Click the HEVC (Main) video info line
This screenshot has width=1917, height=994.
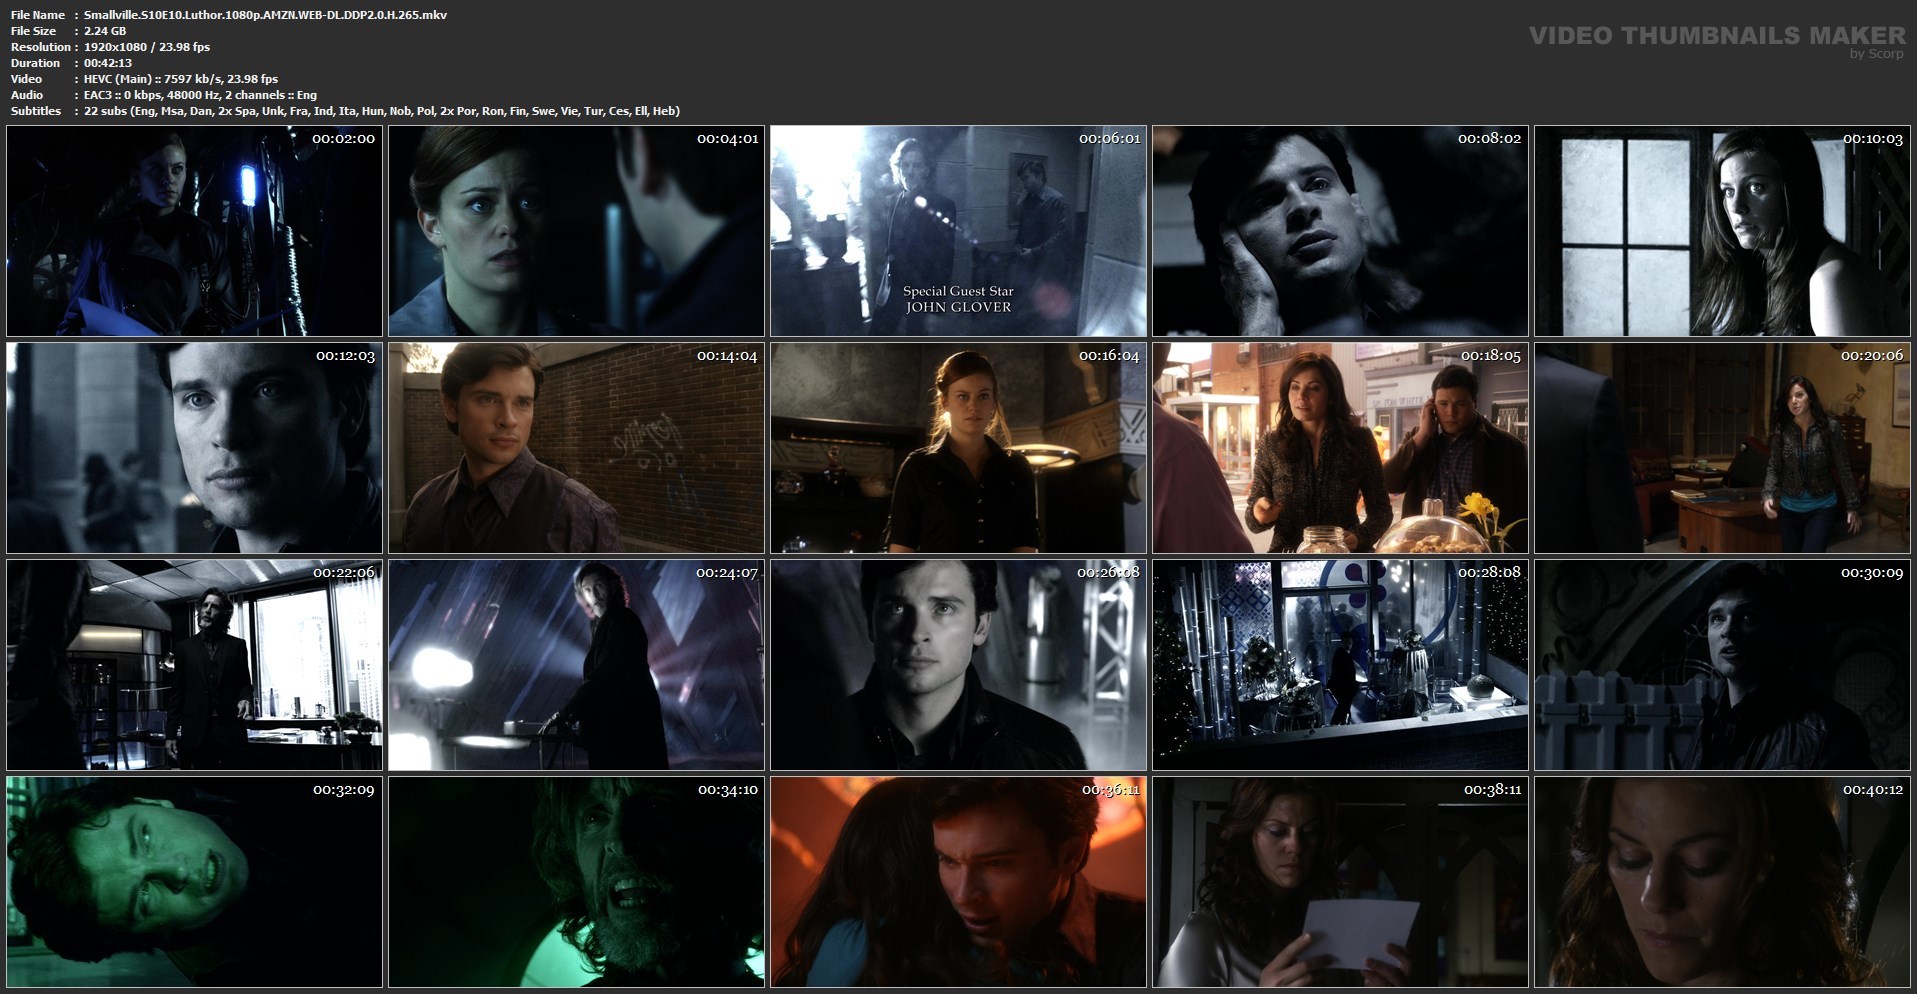click(x=181, y=79)
